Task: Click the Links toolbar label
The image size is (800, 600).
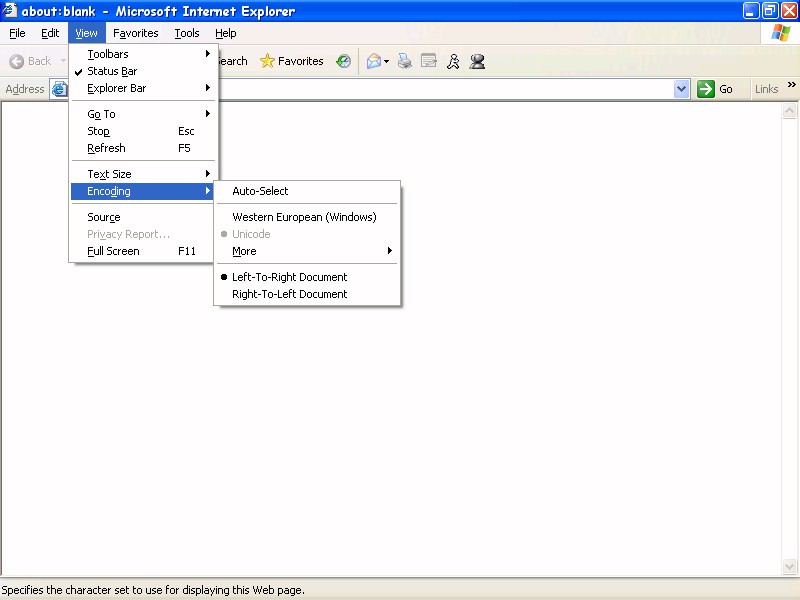Action: click(x=766, y=89)
